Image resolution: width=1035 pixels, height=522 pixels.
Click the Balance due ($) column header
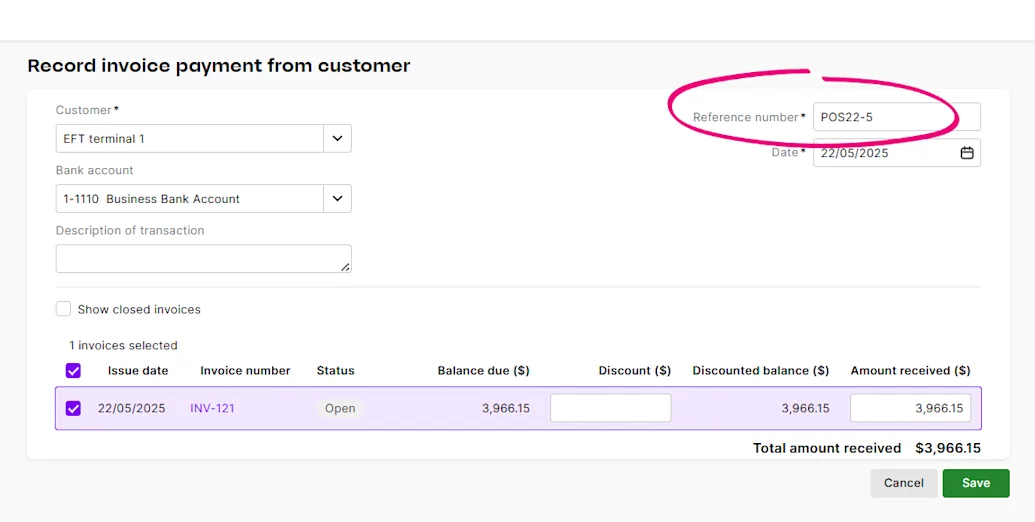[x=483, y=371]
